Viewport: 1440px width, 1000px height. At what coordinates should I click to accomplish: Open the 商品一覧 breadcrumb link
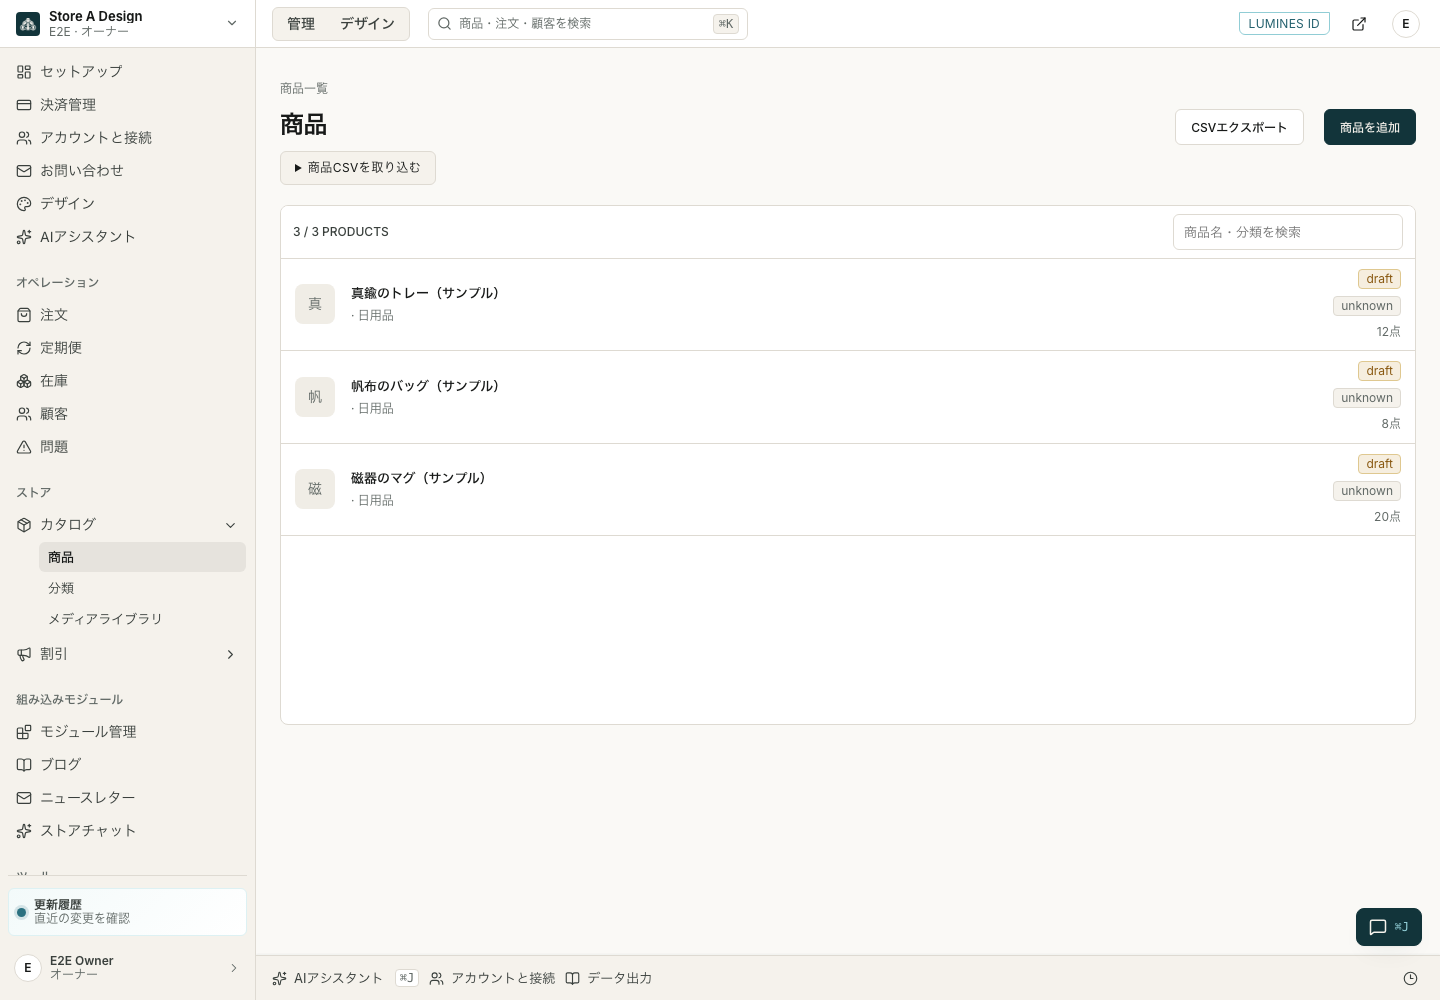[304, 89]
